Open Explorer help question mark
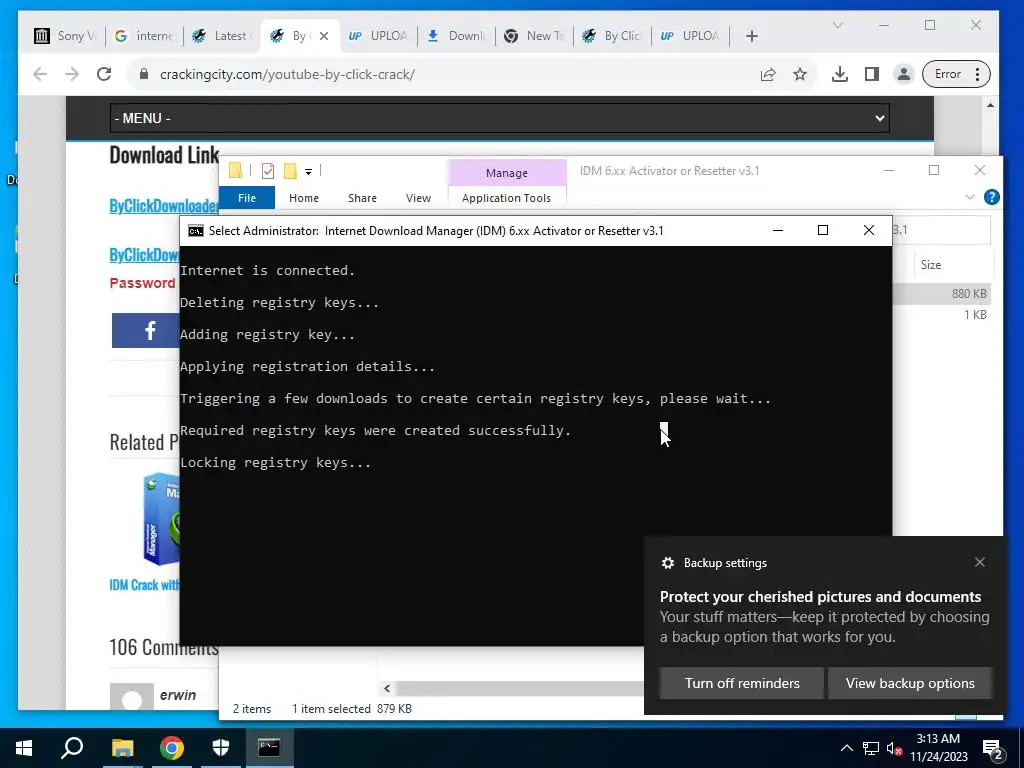The height and width of the screenshot is (768, 1024). [991, 197]
